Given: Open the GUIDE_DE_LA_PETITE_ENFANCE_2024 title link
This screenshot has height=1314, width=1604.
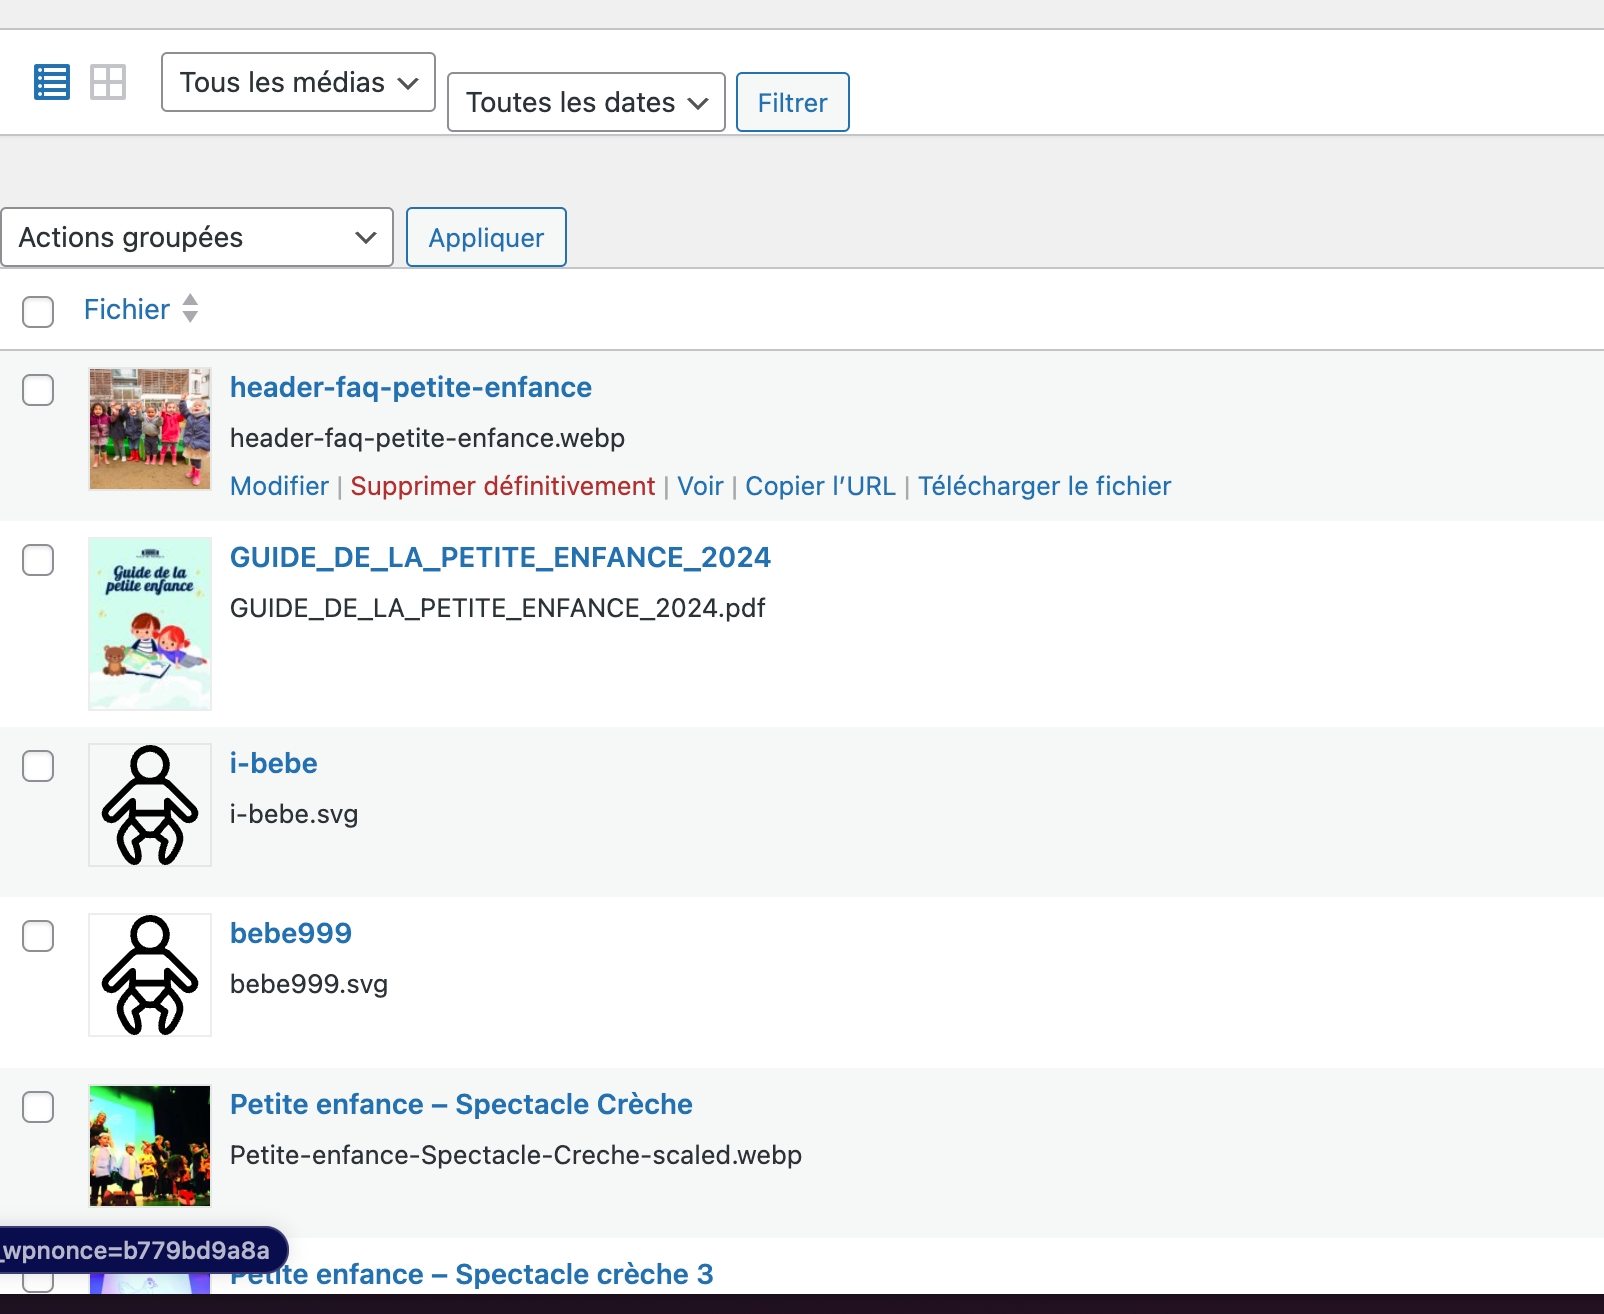Looking at the screenshot, I should (x=500, y=557).
